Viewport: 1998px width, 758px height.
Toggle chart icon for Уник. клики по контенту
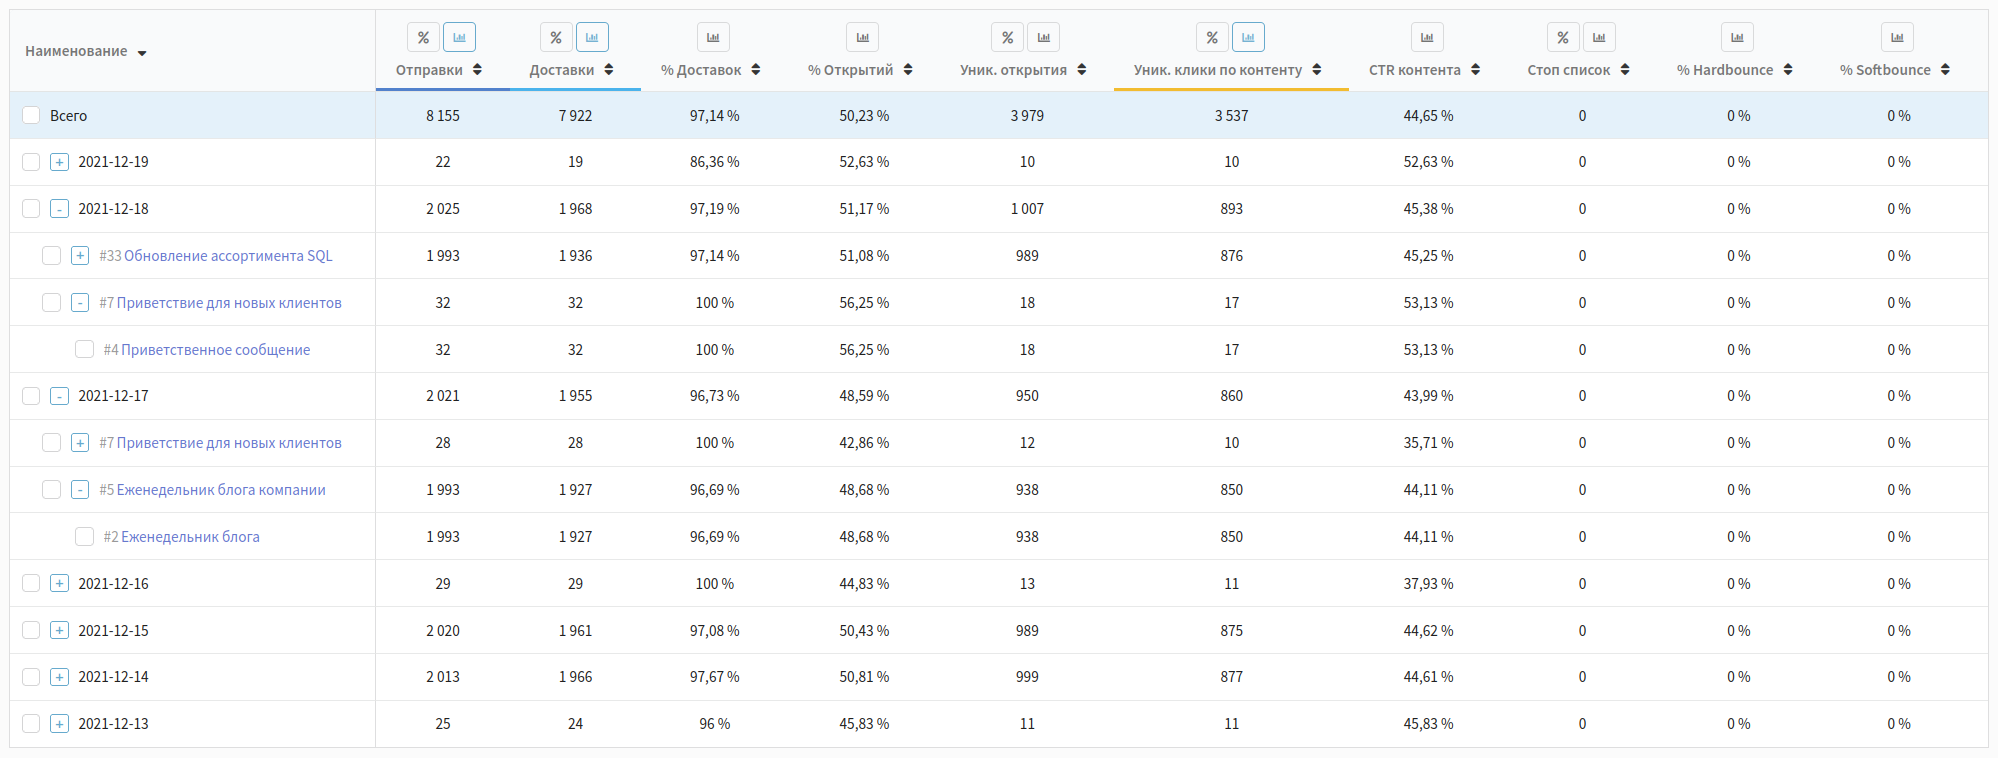pyautogui.click(x=1248, y=38)
